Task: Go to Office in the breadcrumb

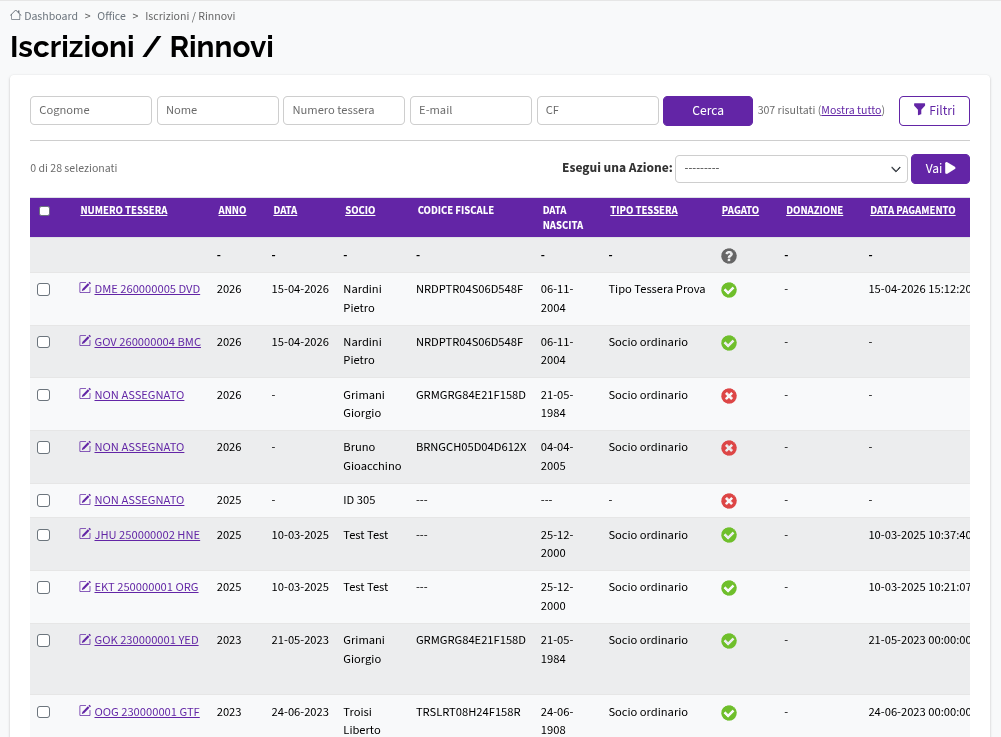Action: (111, 16)
